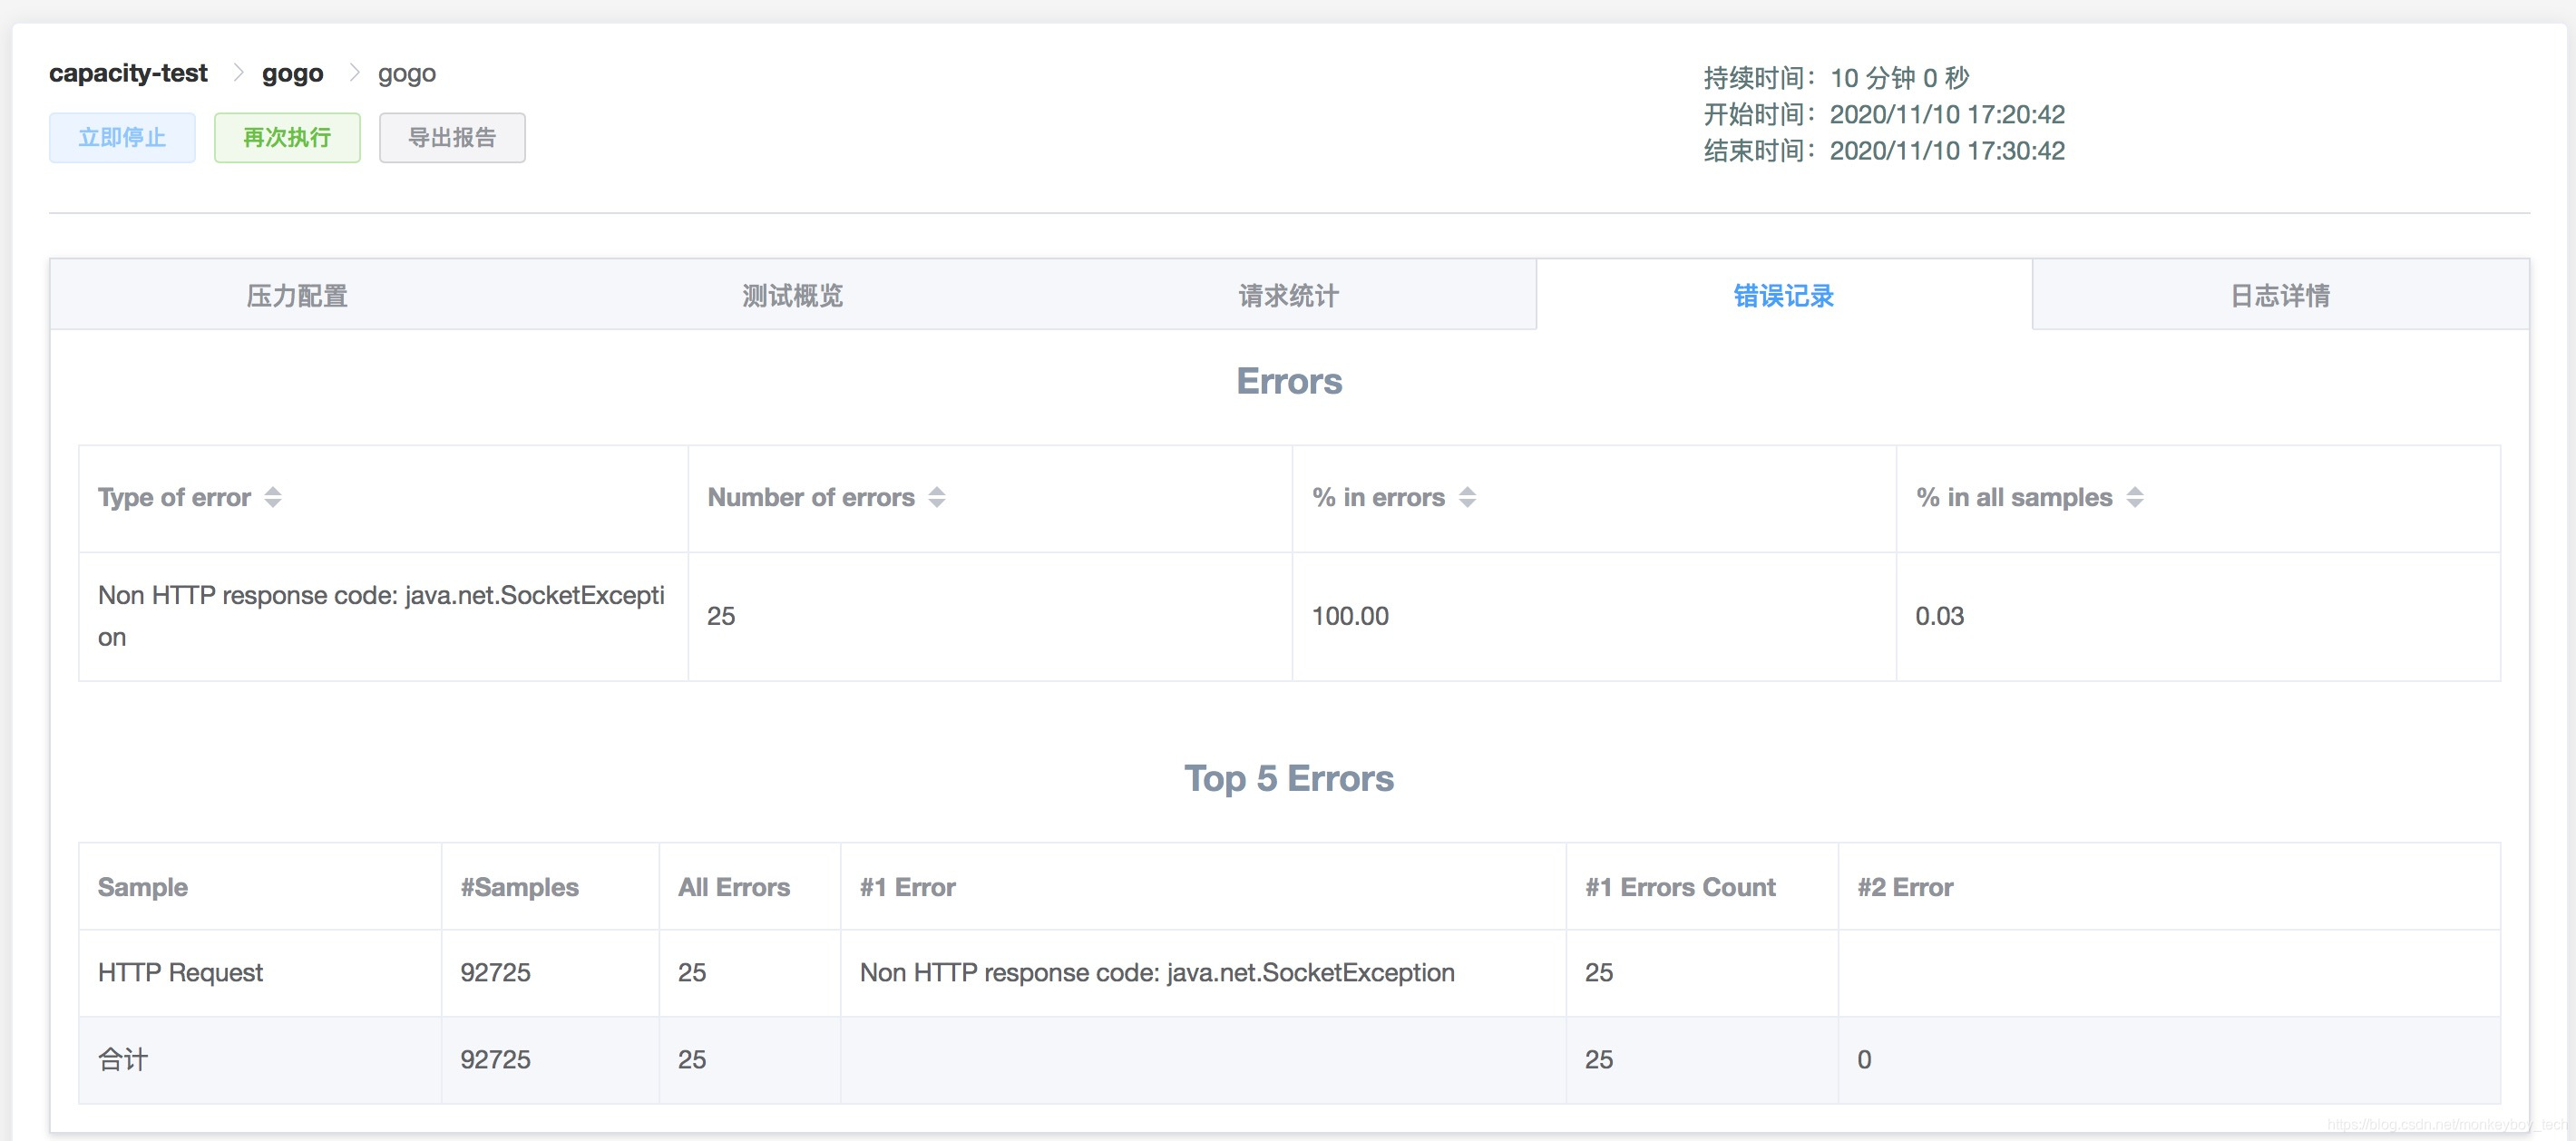Image resolution: width=2576 pixels, height=1141 pixels.
Task: Open the 请求统计 tab
Action: coord(1288,295)
